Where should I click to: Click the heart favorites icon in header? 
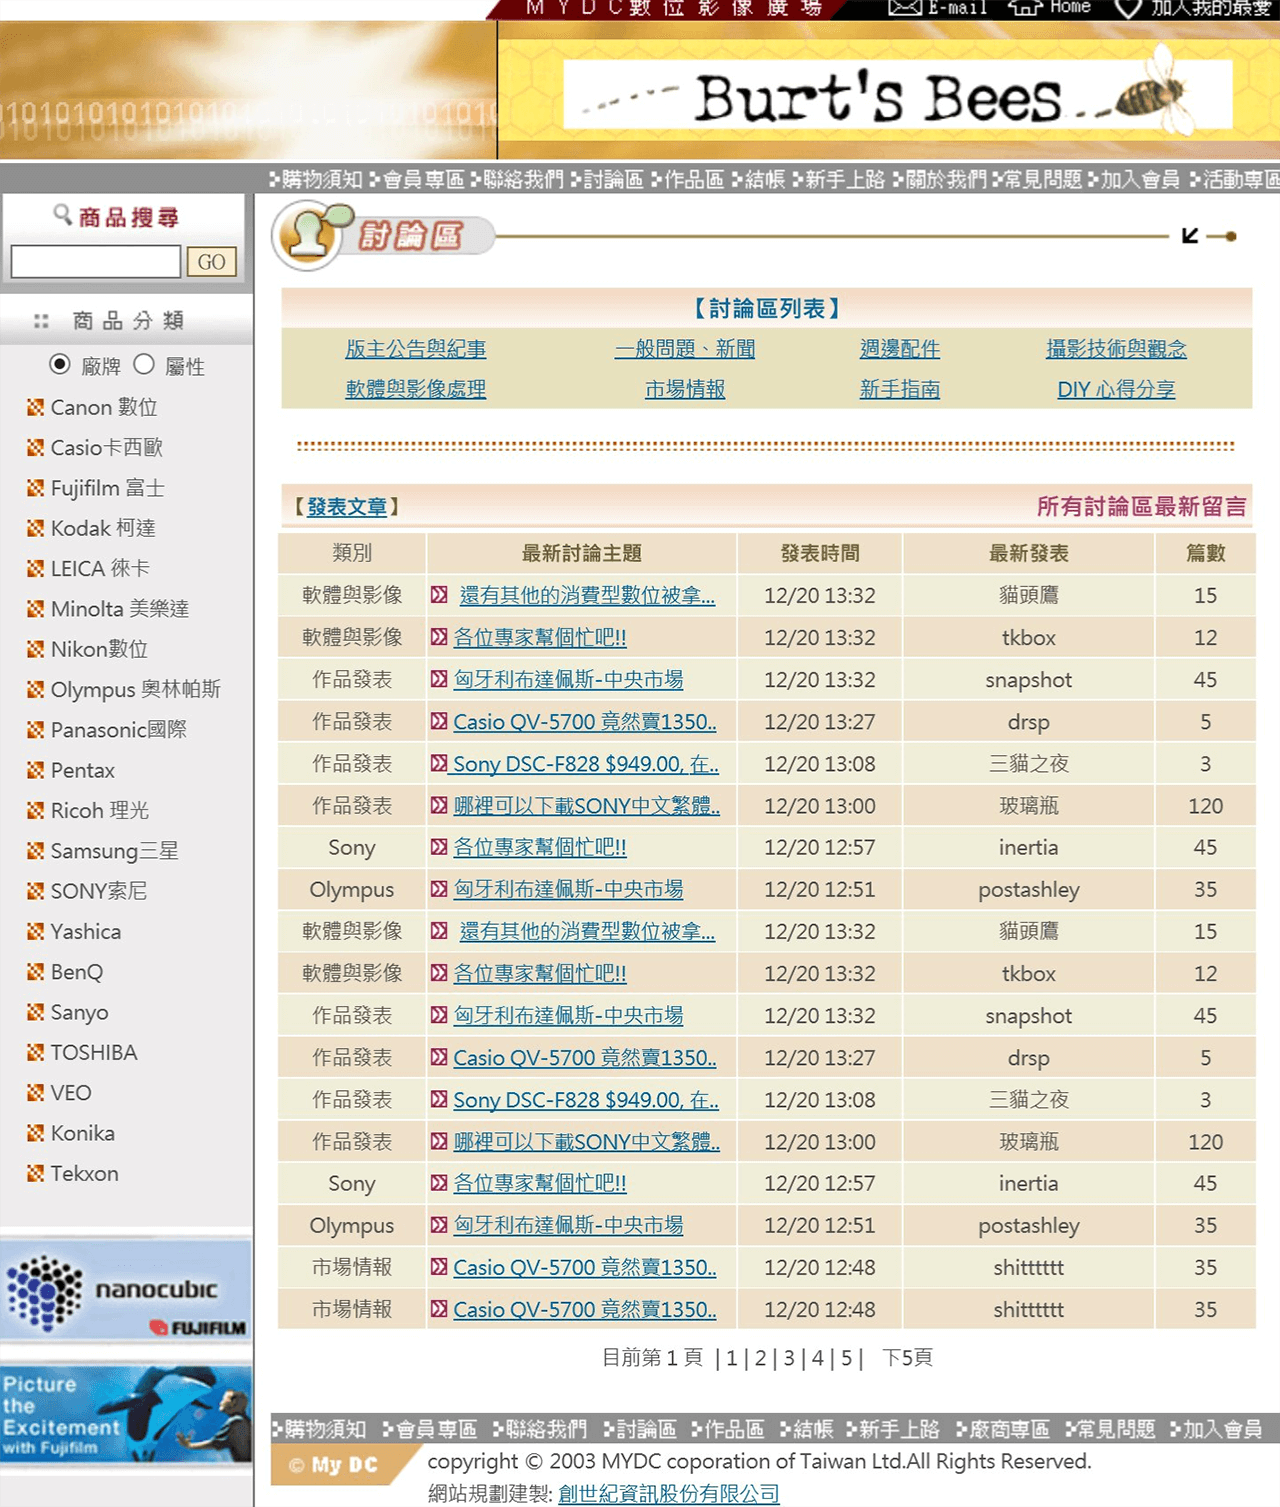click(x=1128, y=8)
